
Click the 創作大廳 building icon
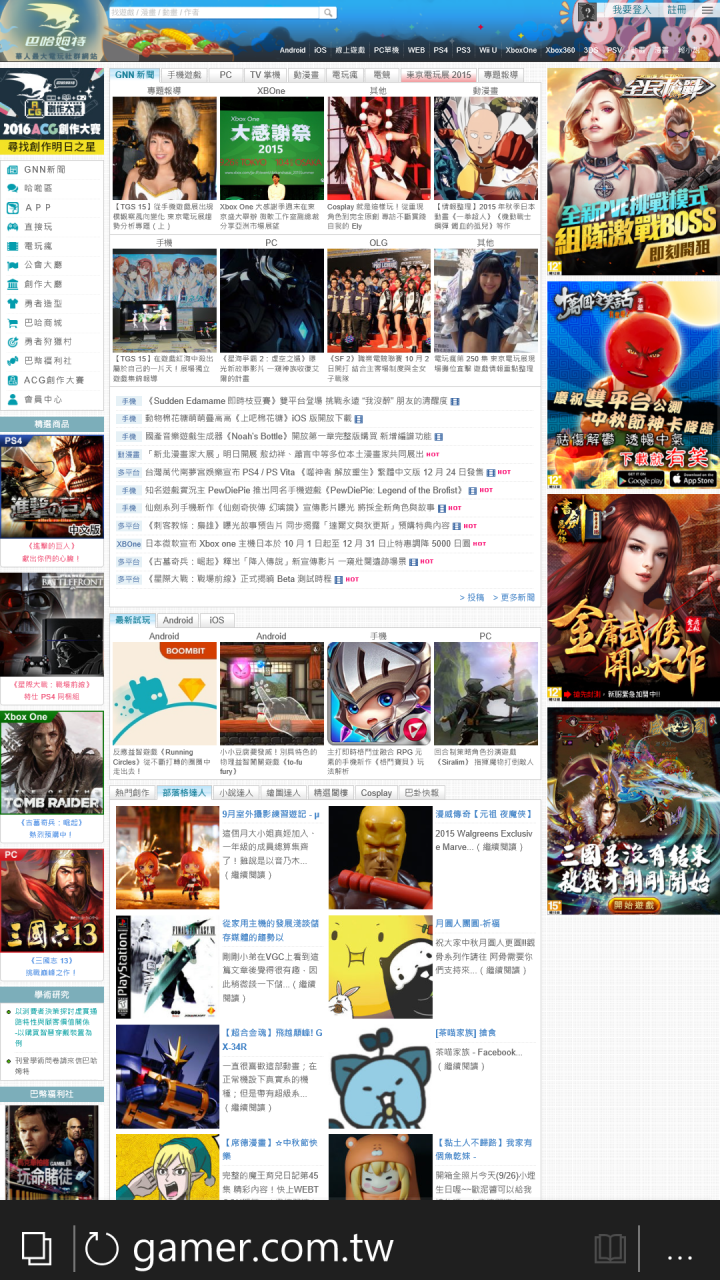[13, 284]
